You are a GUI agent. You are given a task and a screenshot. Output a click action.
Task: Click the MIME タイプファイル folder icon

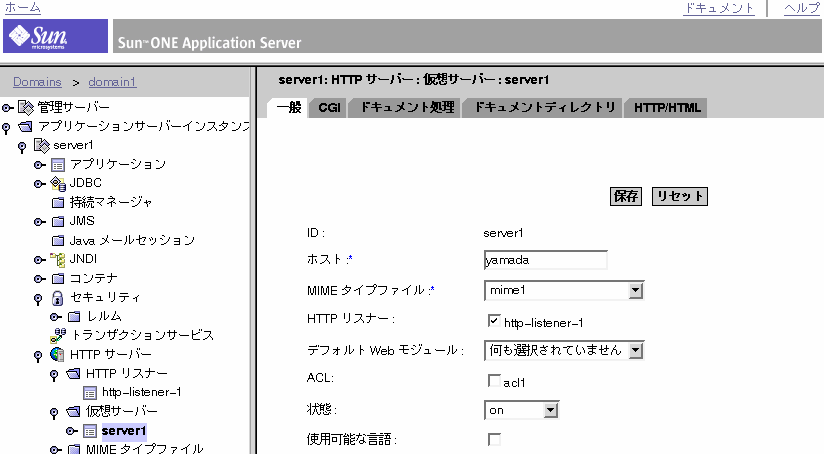74,449
